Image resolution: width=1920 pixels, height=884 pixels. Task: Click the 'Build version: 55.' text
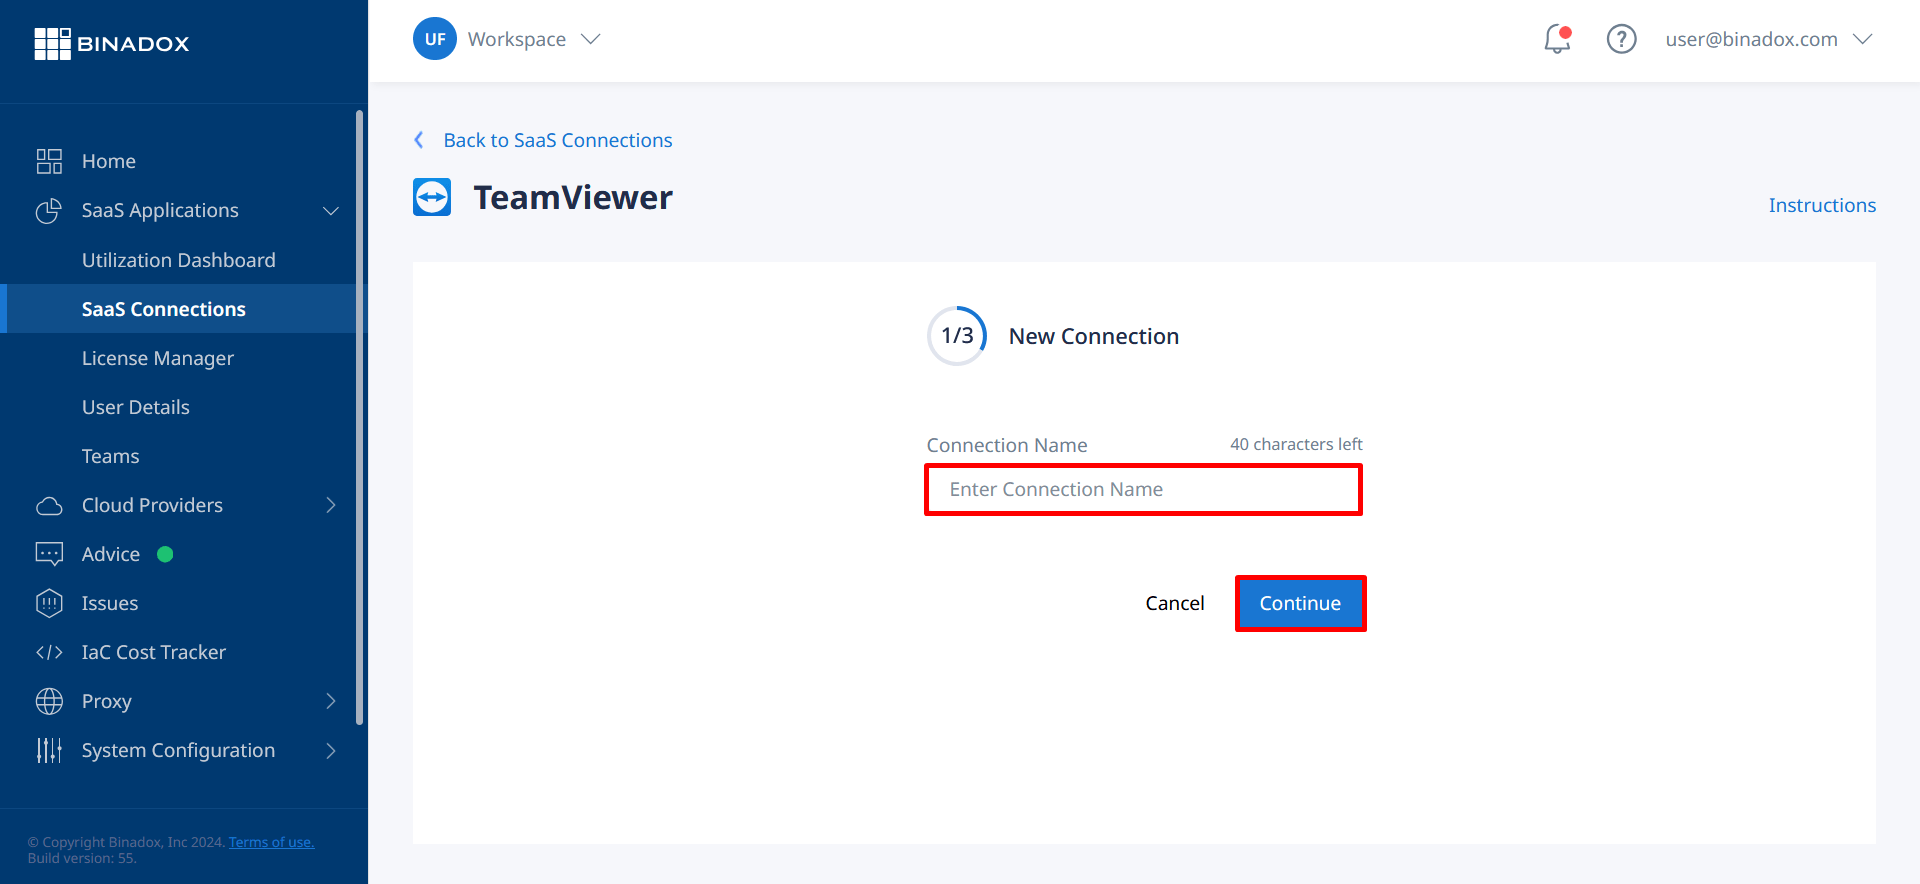[82, 858]
